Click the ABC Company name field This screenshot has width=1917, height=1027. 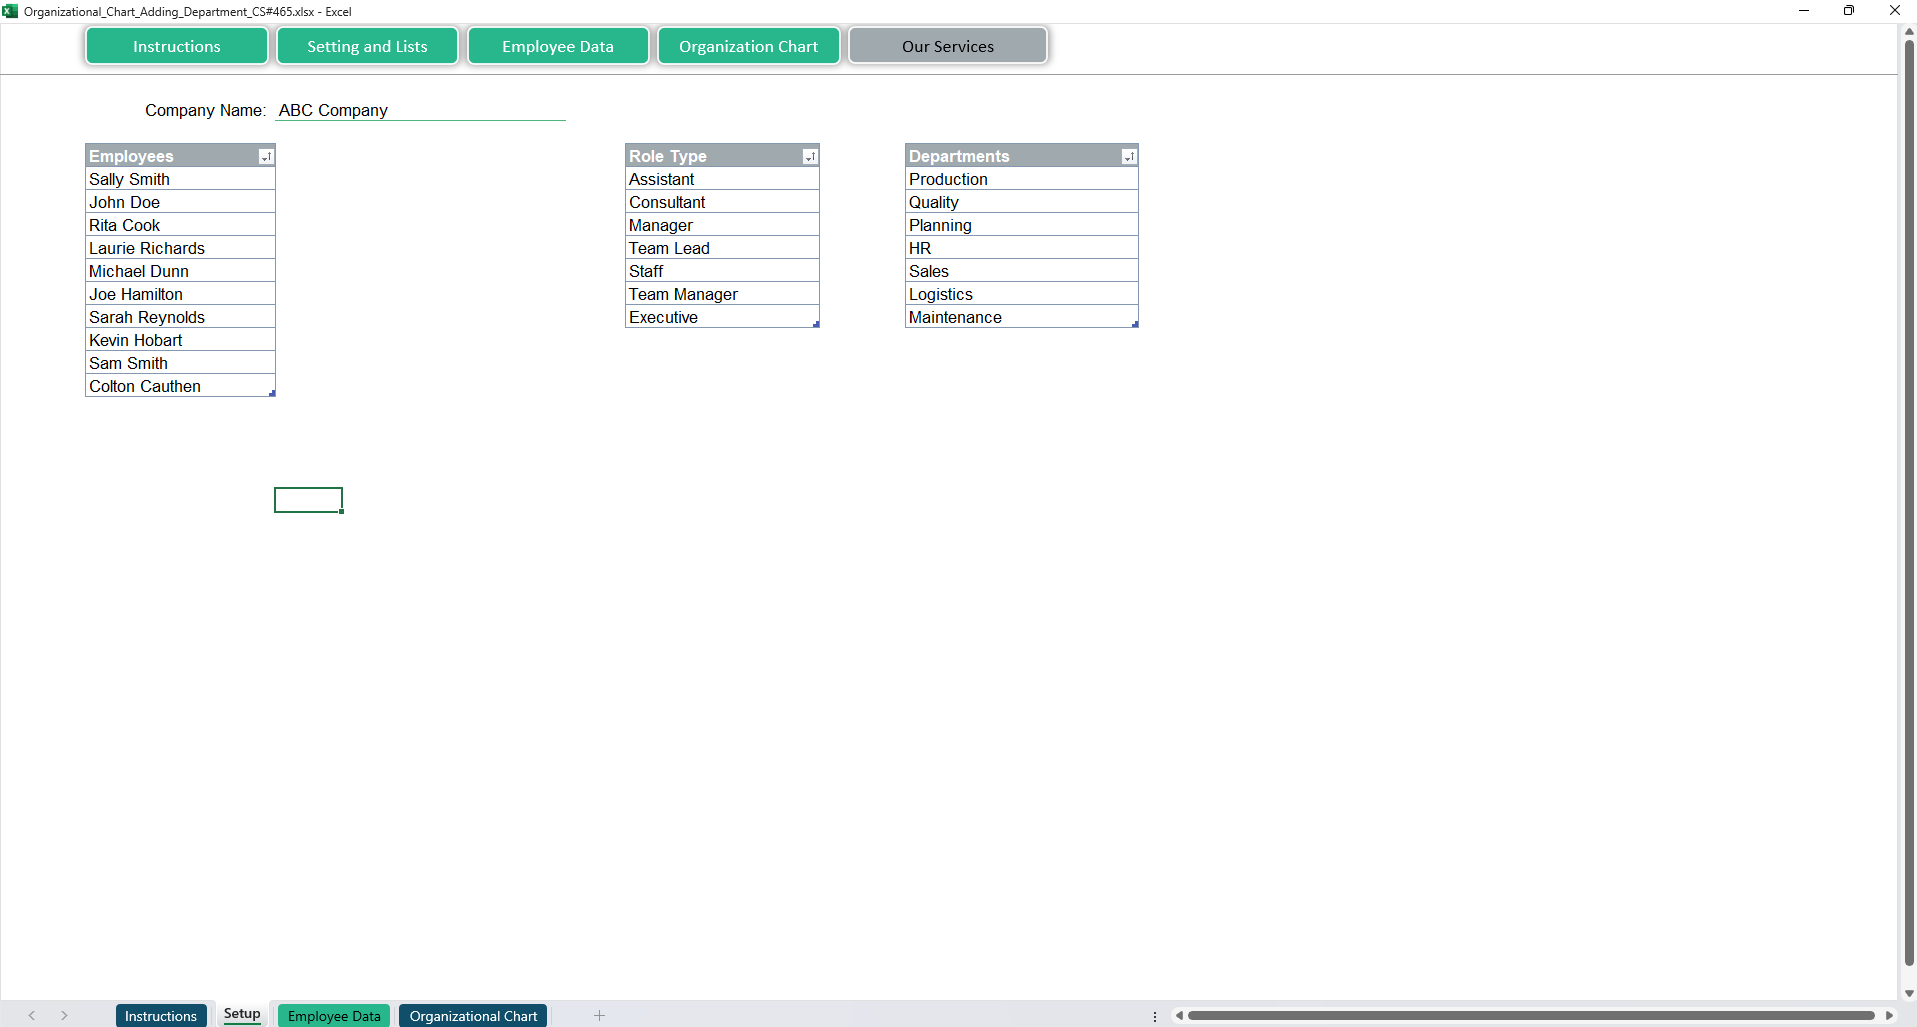coord(420,110)
